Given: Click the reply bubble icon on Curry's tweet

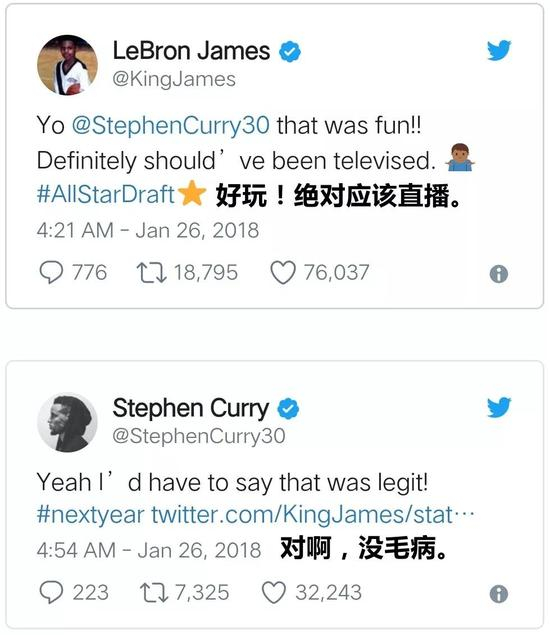Looking at the screenshot, I should [51, 592].
